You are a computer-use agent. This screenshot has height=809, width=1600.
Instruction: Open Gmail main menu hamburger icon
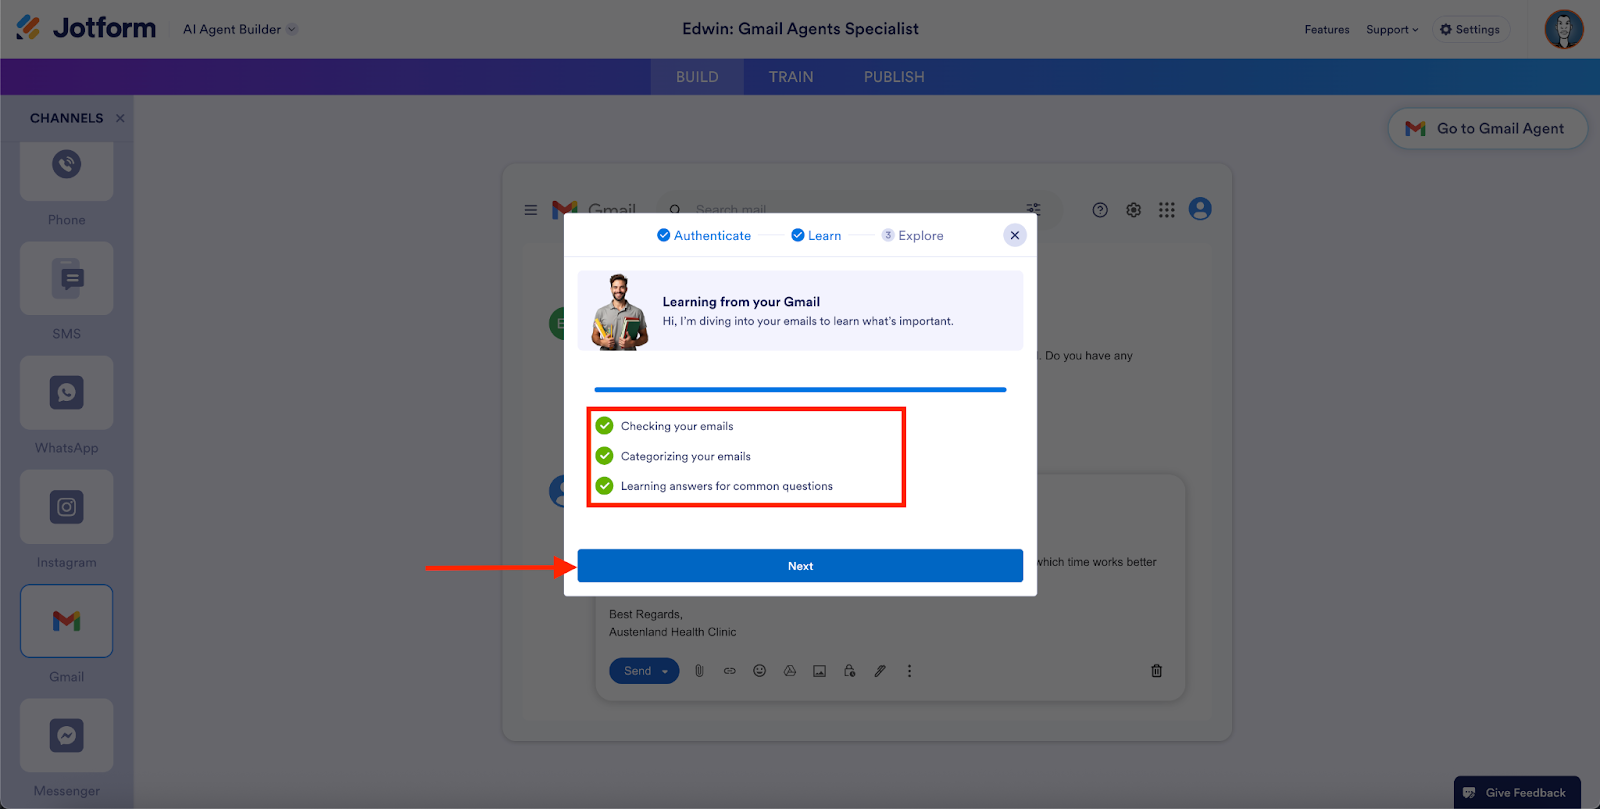tap(531, 210)
